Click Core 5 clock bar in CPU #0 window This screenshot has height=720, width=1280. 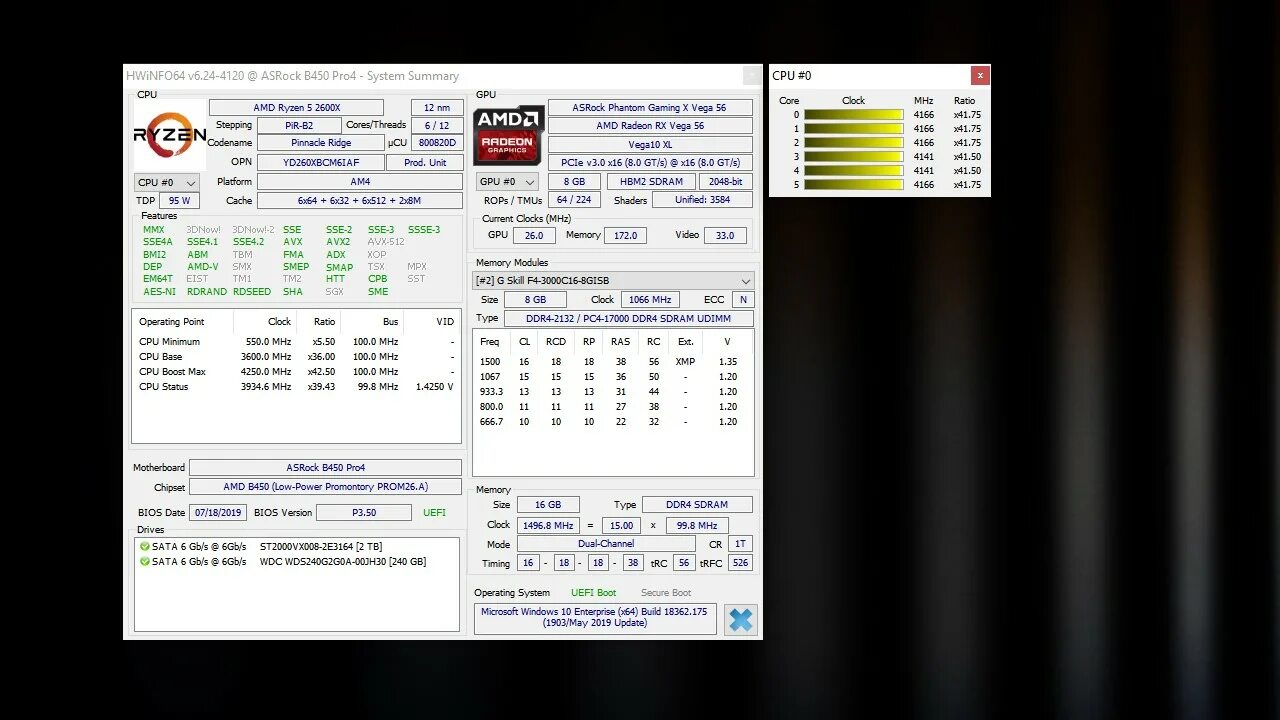pos(854,185)
